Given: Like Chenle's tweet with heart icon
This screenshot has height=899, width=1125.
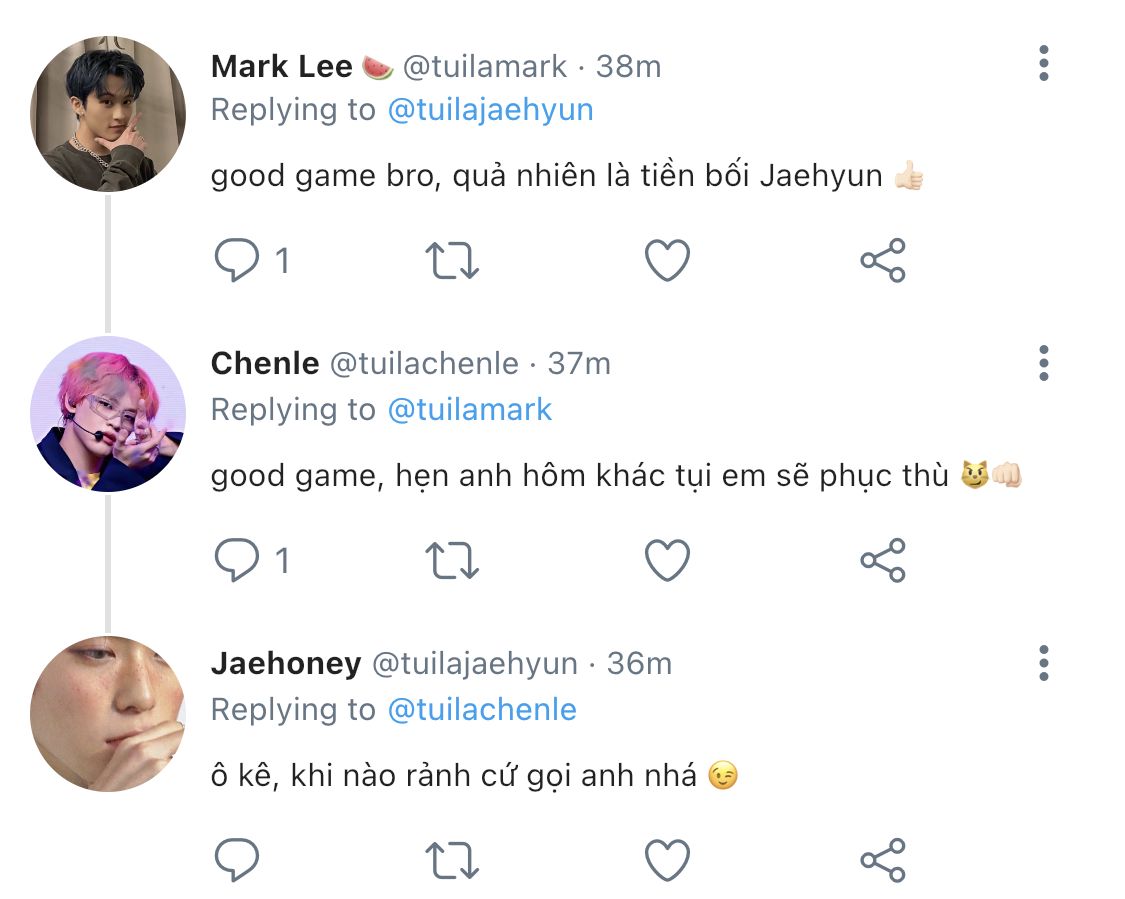Looking at the screenshot, I should click(x=667, y=560).
